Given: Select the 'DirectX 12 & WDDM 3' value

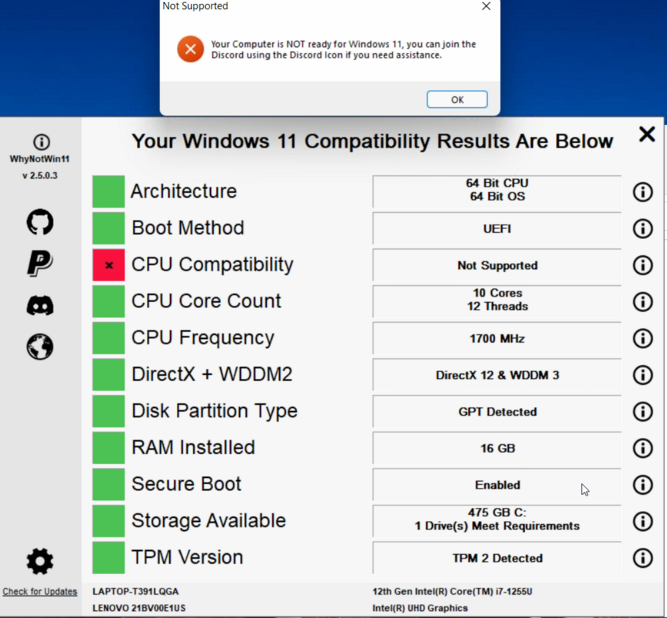Looking at the screenshot, I should click(x=497, y=375).
